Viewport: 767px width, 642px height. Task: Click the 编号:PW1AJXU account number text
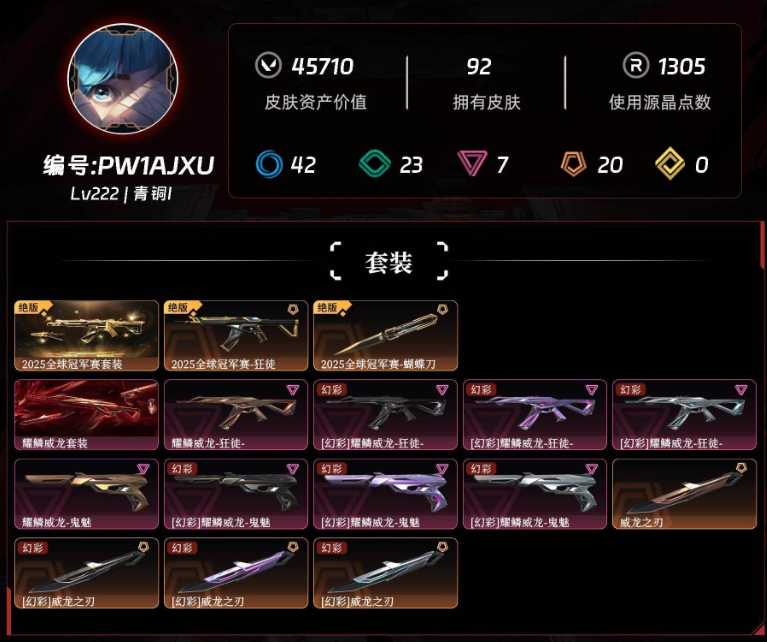(x=129, y=165)
